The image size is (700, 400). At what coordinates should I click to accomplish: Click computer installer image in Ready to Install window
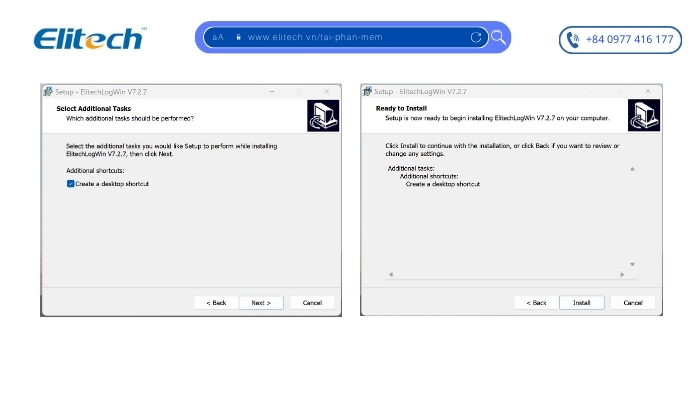coord(643,115)
